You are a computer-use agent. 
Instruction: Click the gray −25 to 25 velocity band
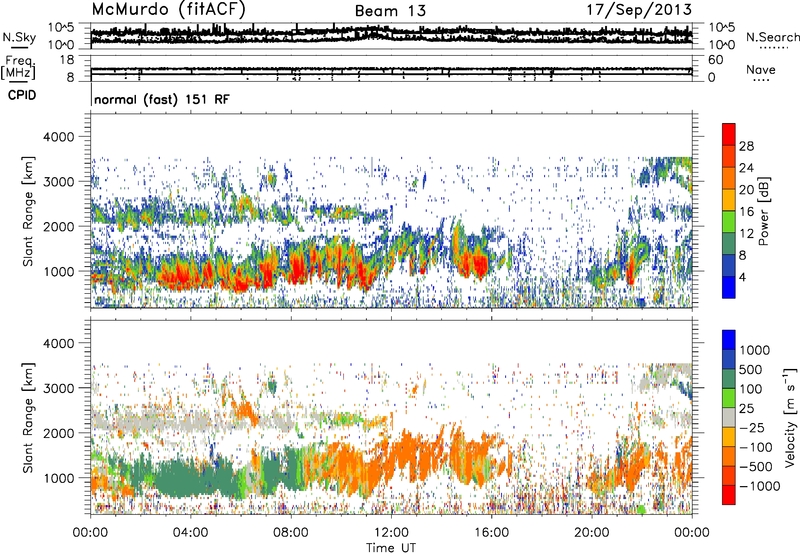click(729, 417)
